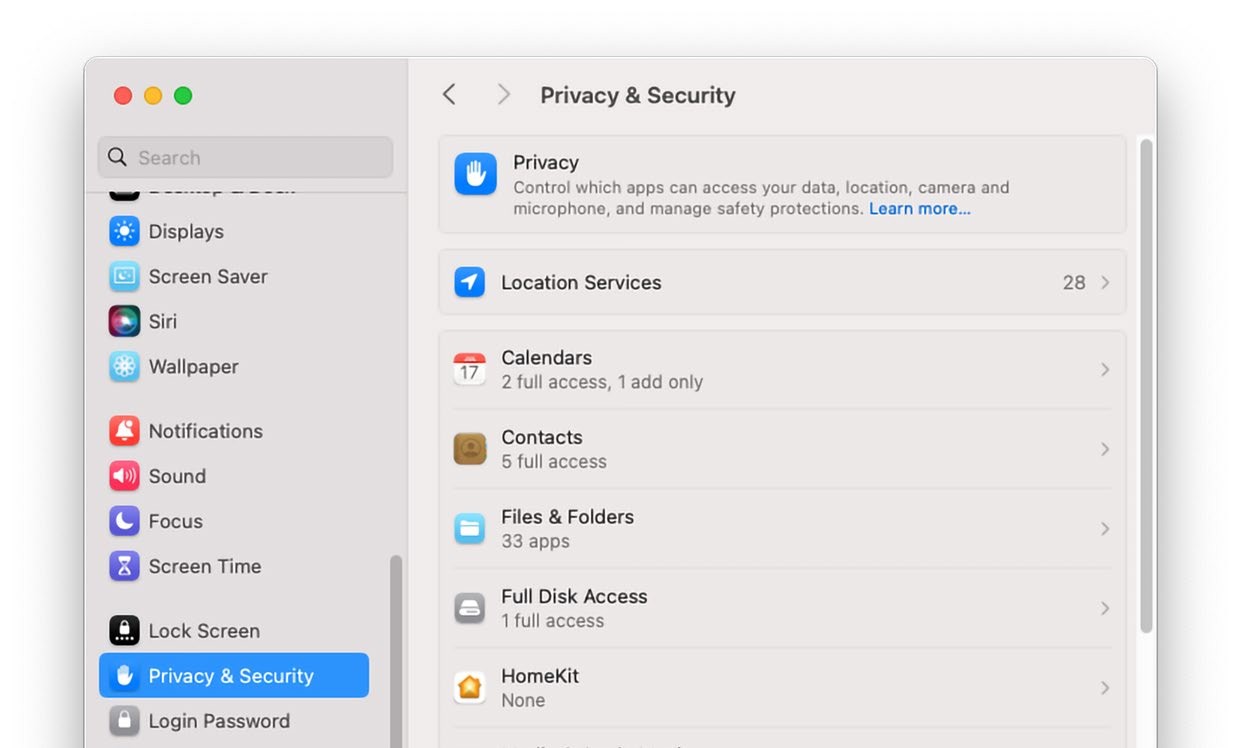Click the main pane scrollbar thumb
The width and height of the screenshot is (1241, 748).
(1146, 385)
